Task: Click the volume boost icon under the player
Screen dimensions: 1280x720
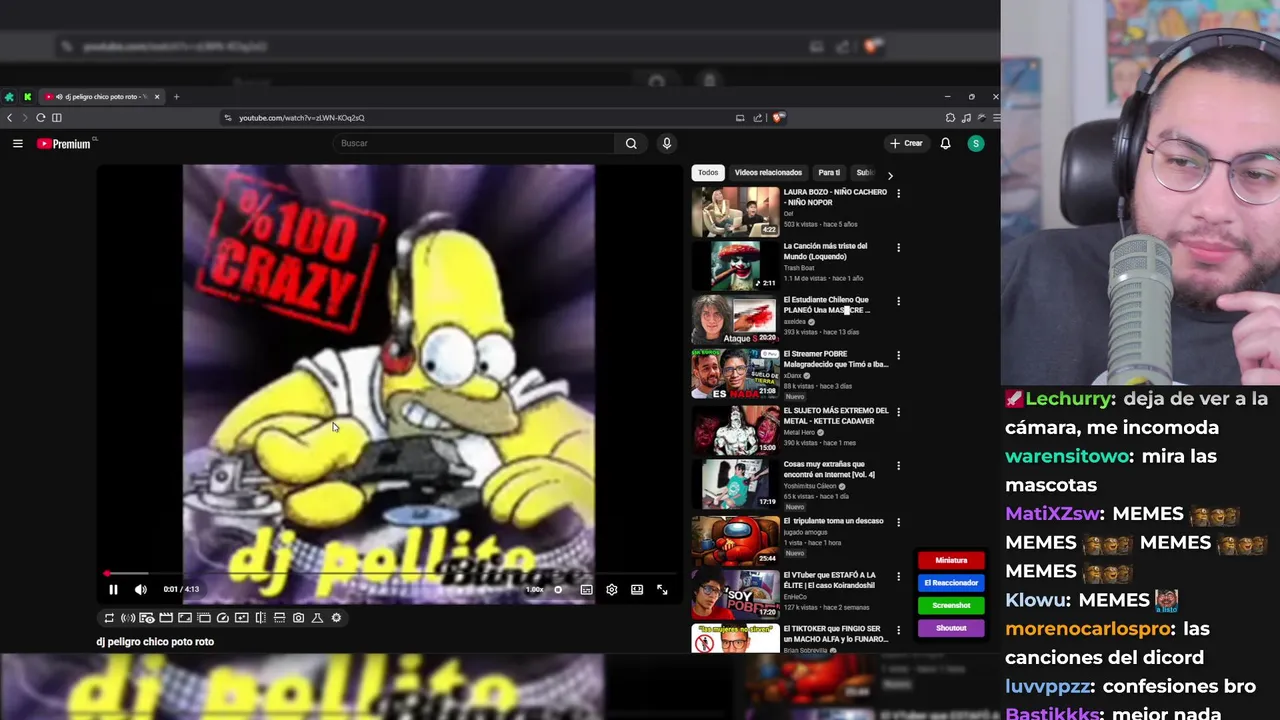Action: [x=128, y=618]
